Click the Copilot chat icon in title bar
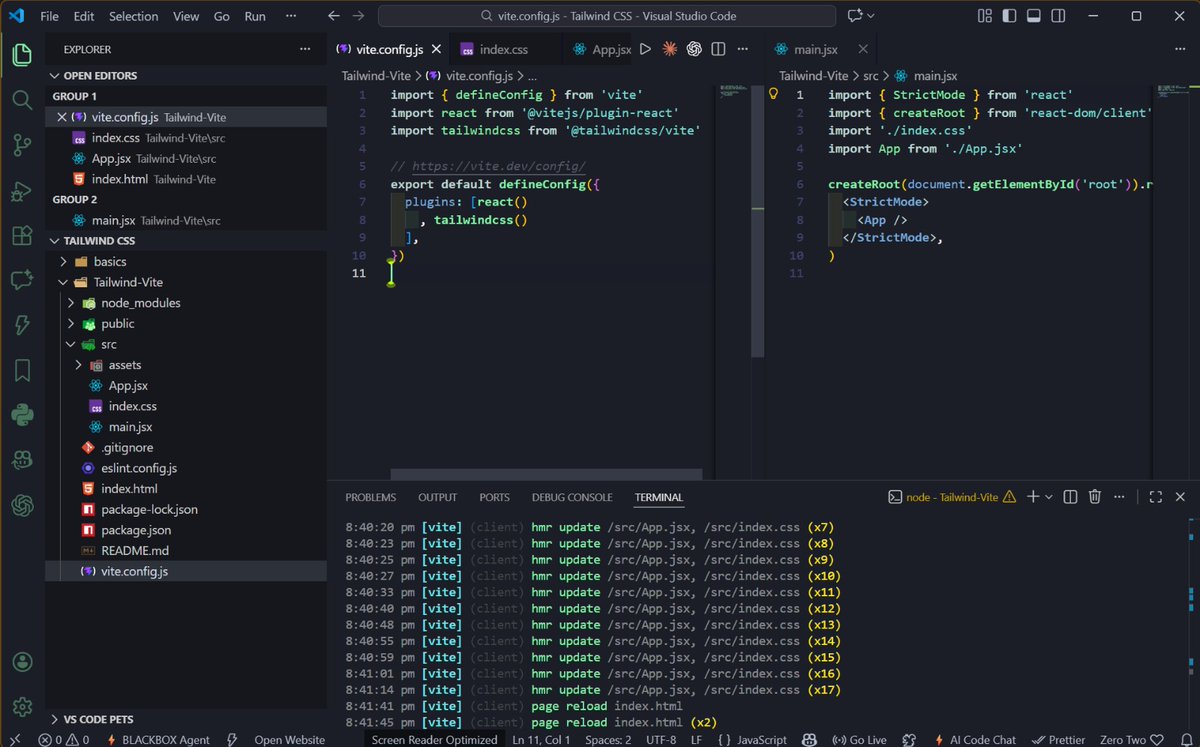Viewport: 1200px width, 747px height. [855, 16]
